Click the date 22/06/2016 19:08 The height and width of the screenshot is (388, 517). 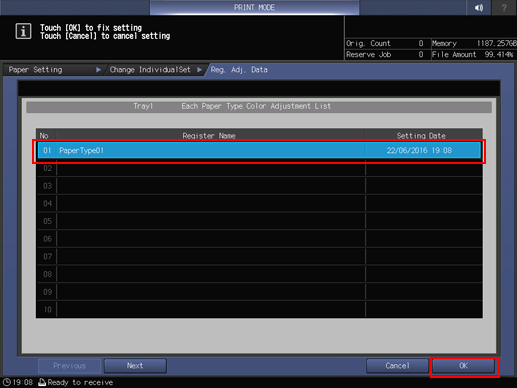pyautogui.click(x=419, y=150)
